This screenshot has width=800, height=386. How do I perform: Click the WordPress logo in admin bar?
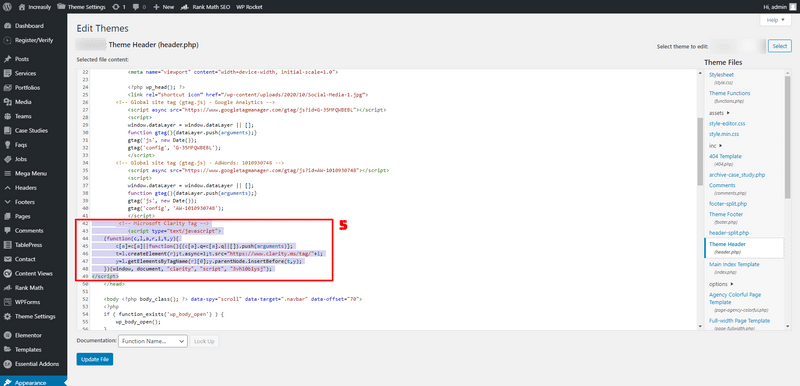click(x=7, y=7)
